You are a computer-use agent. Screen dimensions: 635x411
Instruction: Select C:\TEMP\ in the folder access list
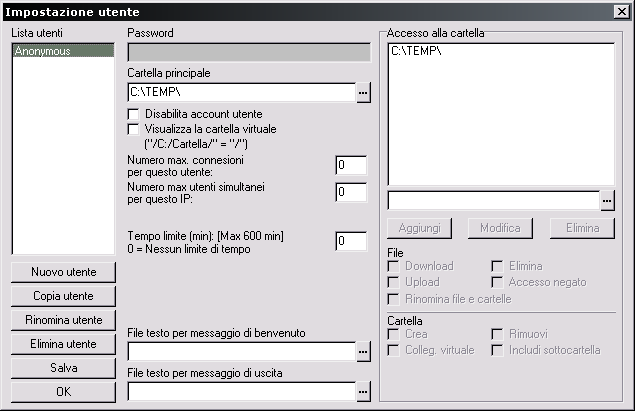(417, 51)
